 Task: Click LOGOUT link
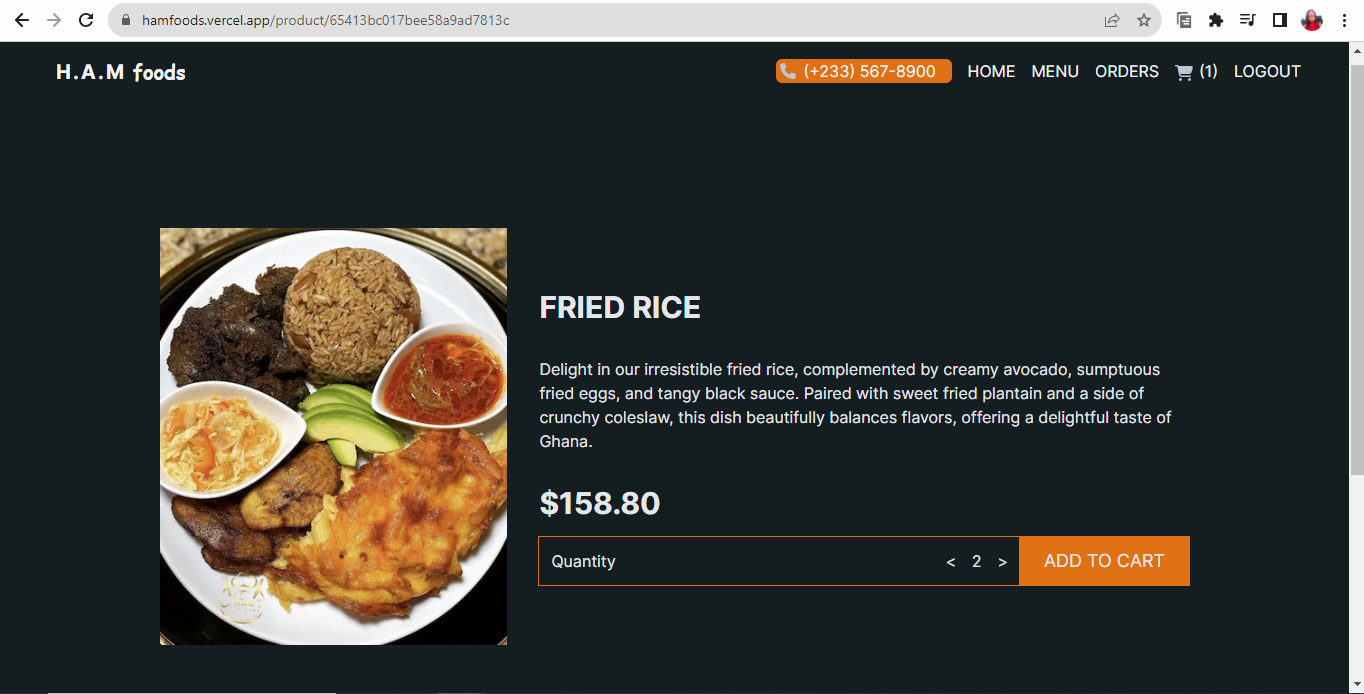click(1267, 72)
